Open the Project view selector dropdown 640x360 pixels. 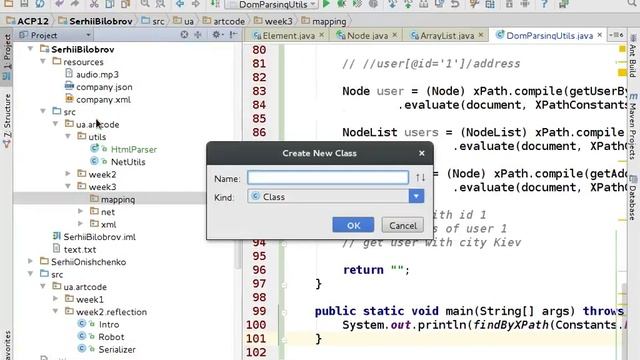pos(88,36)
